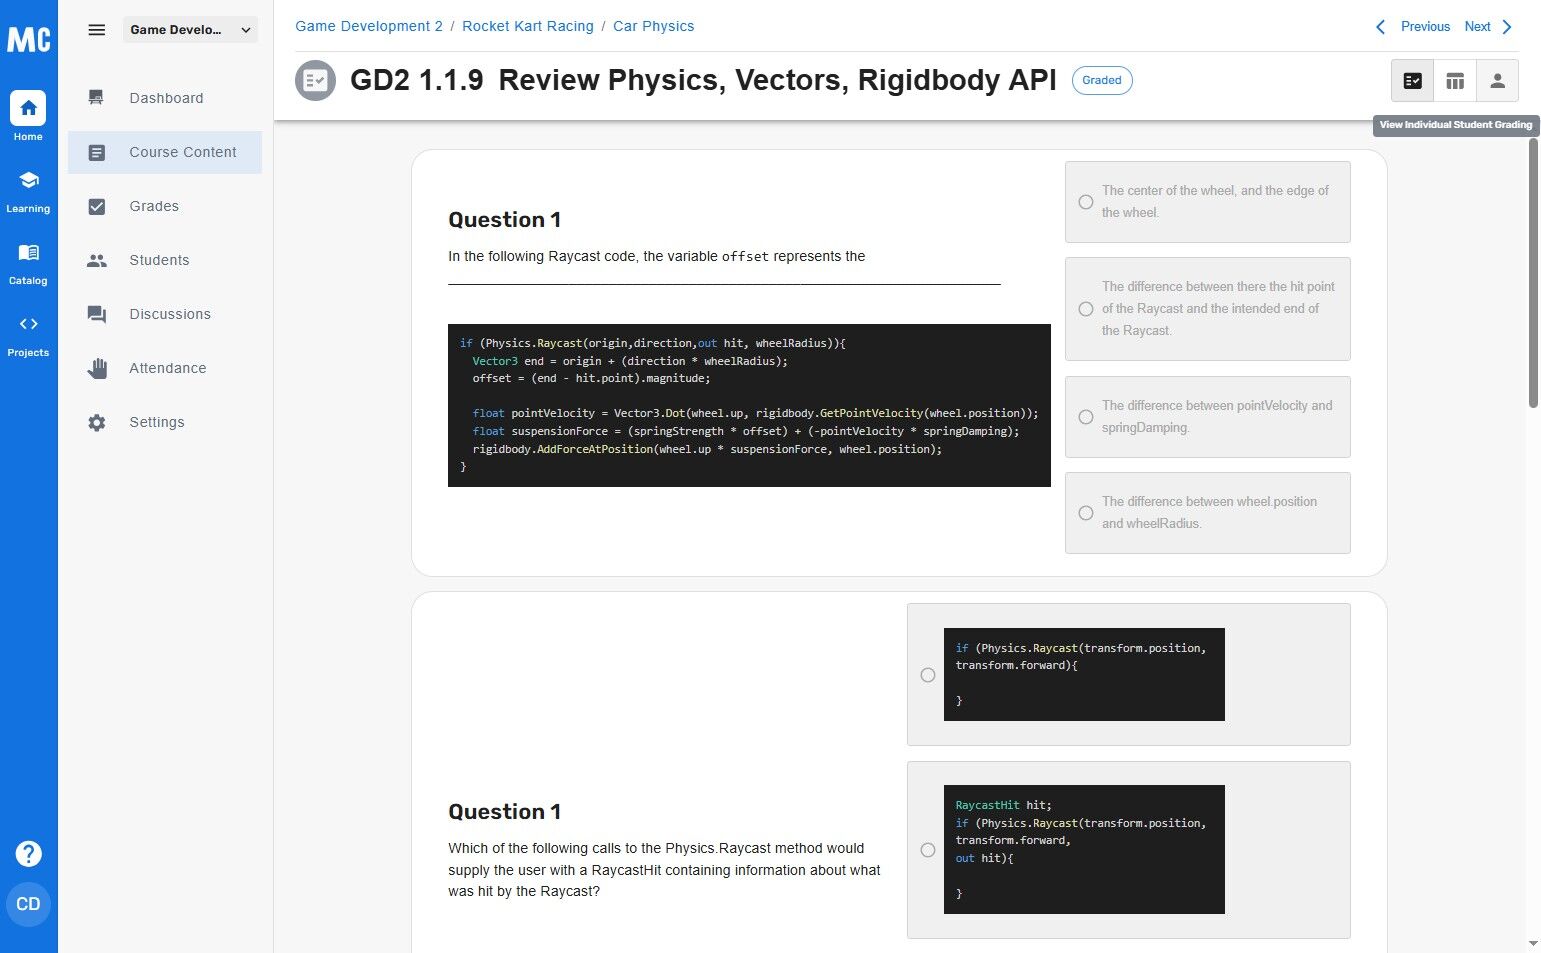Open the Projects code brackets icon

(x=28, y=324)
